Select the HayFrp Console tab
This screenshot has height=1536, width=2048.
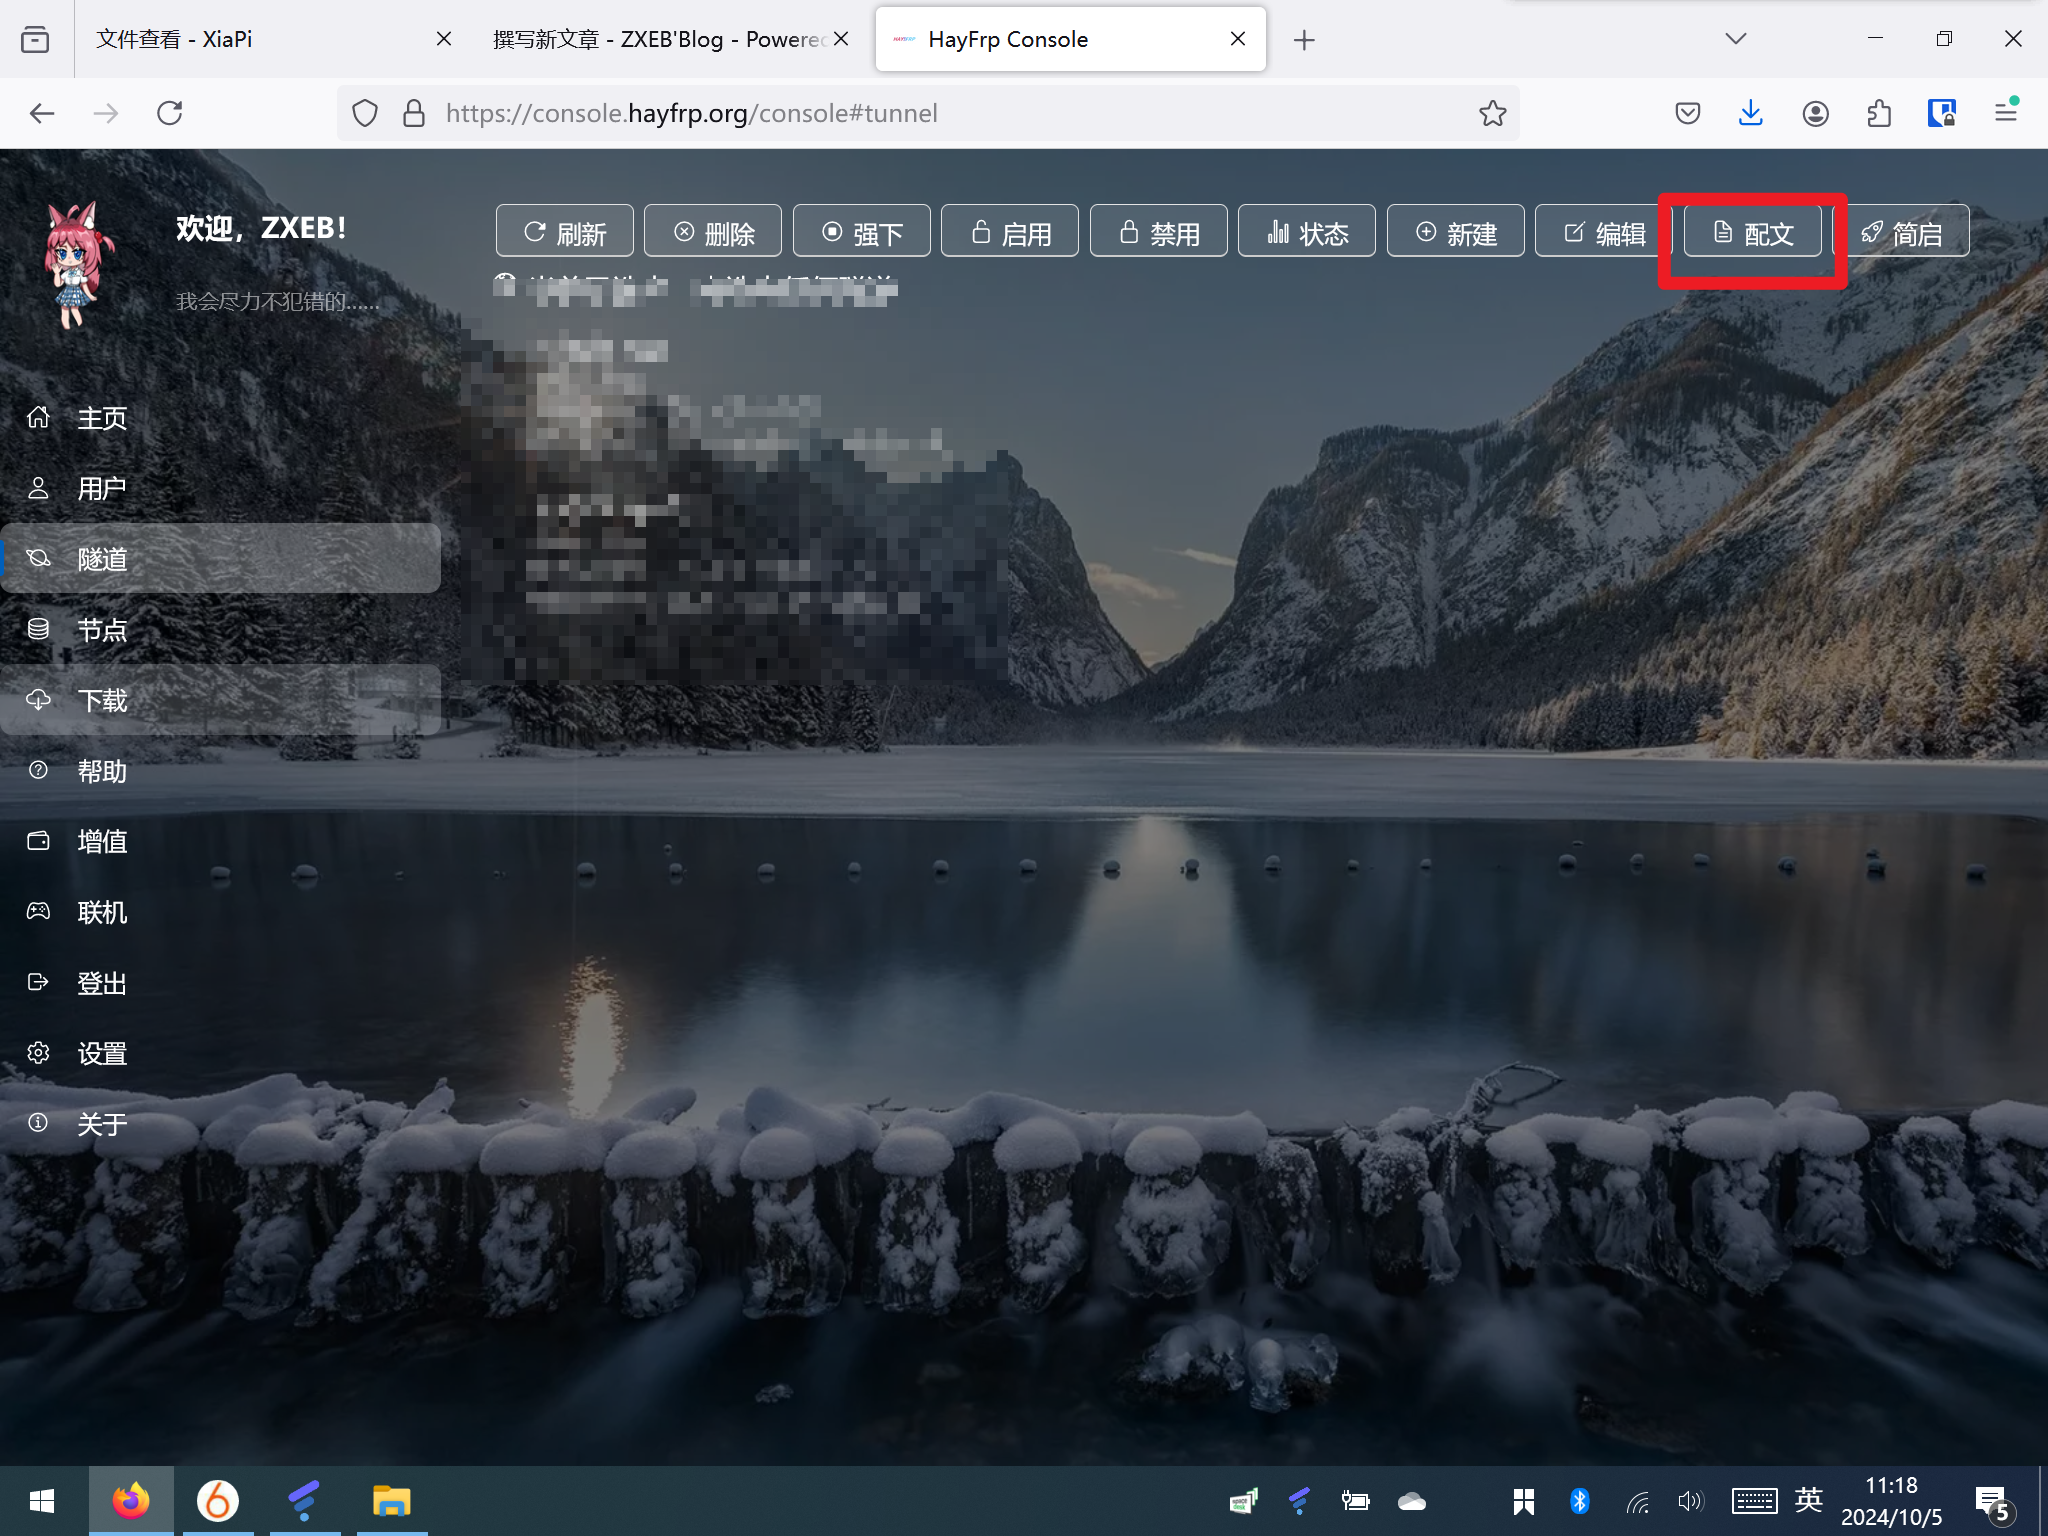coord(1070,39)
